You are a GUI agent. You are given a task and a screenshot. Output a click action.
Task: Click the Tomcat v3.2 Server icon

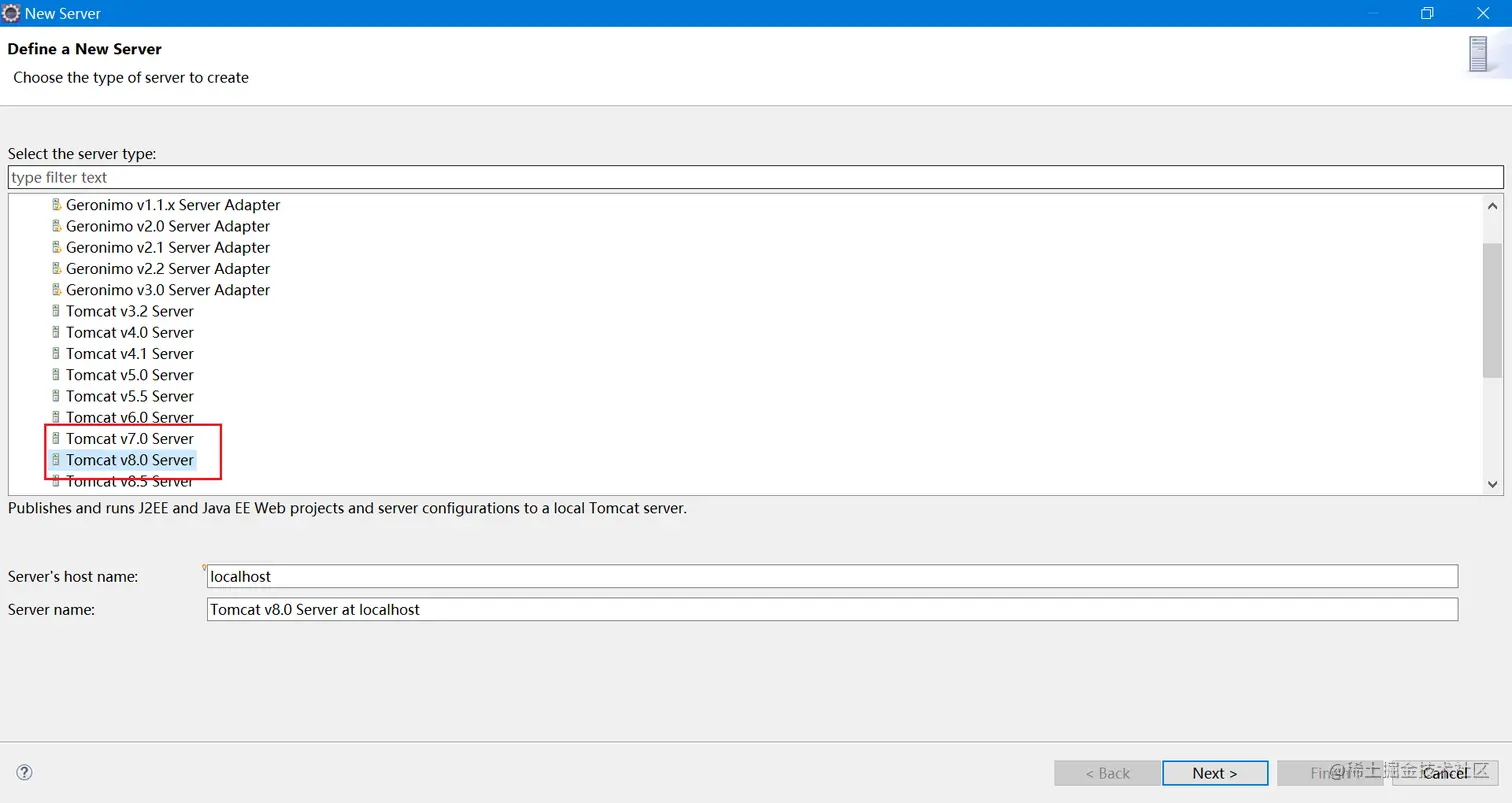pos(56,311)
